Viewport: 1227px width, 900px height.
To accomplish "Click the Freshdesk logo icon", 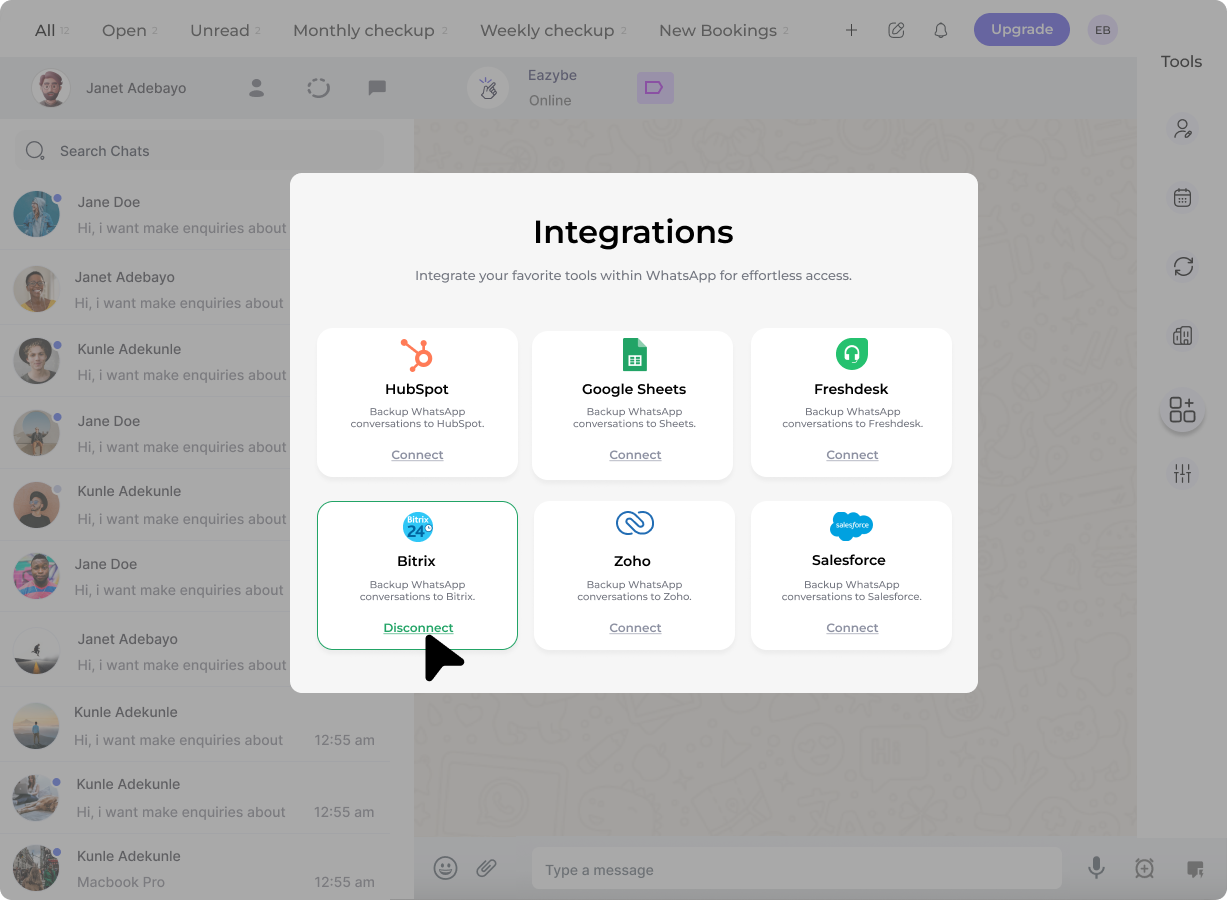I will coord(852,354).
